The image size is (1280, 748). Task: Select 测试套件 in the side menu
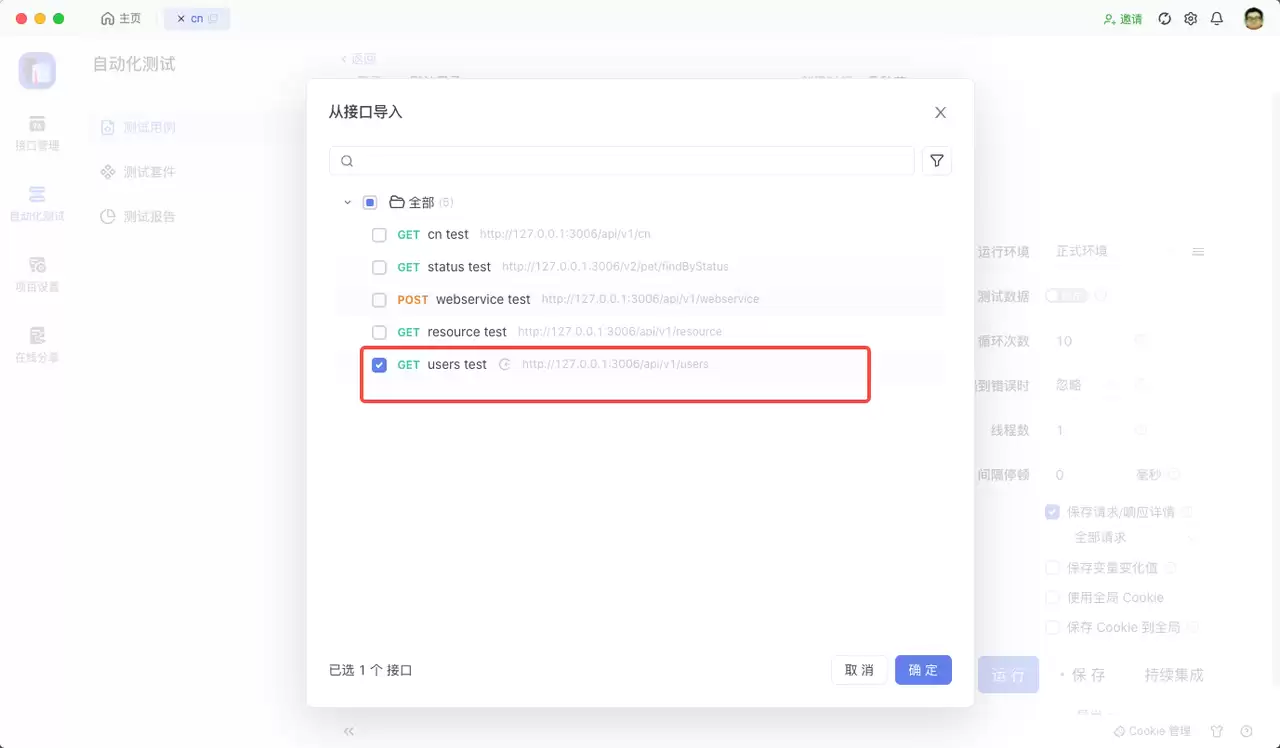[x=139, y=172]
